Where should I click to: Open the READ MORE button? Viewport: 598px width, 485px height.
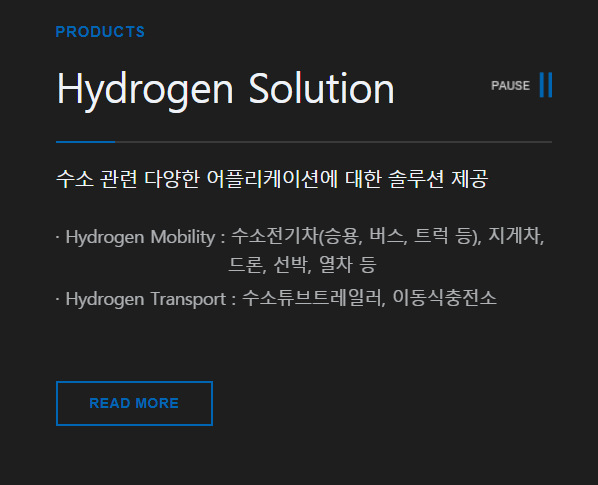(x=134, y=403)
